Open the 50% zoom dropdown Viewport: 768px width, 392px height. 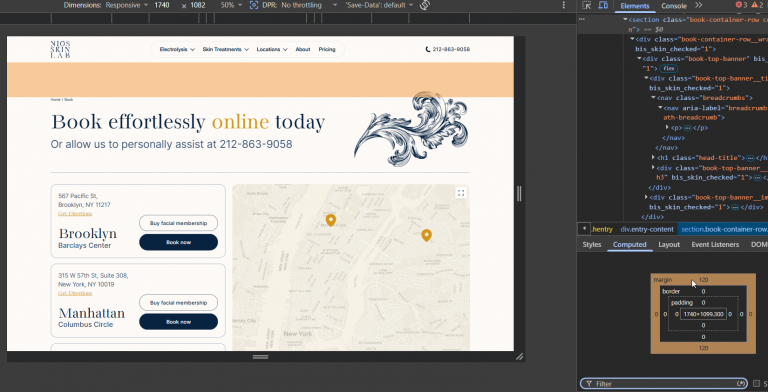(x=230, y=5)
